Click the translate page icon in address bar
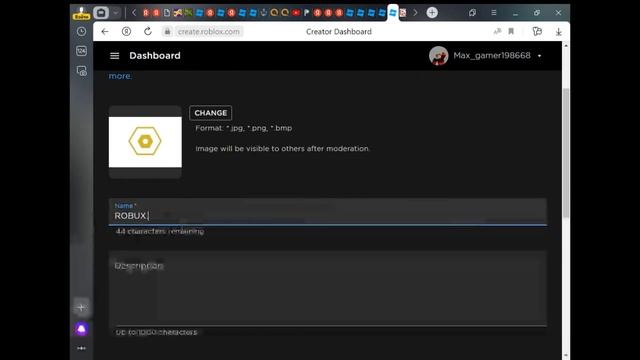The height and width of the screenshot is (360, 640). (497, 31)
